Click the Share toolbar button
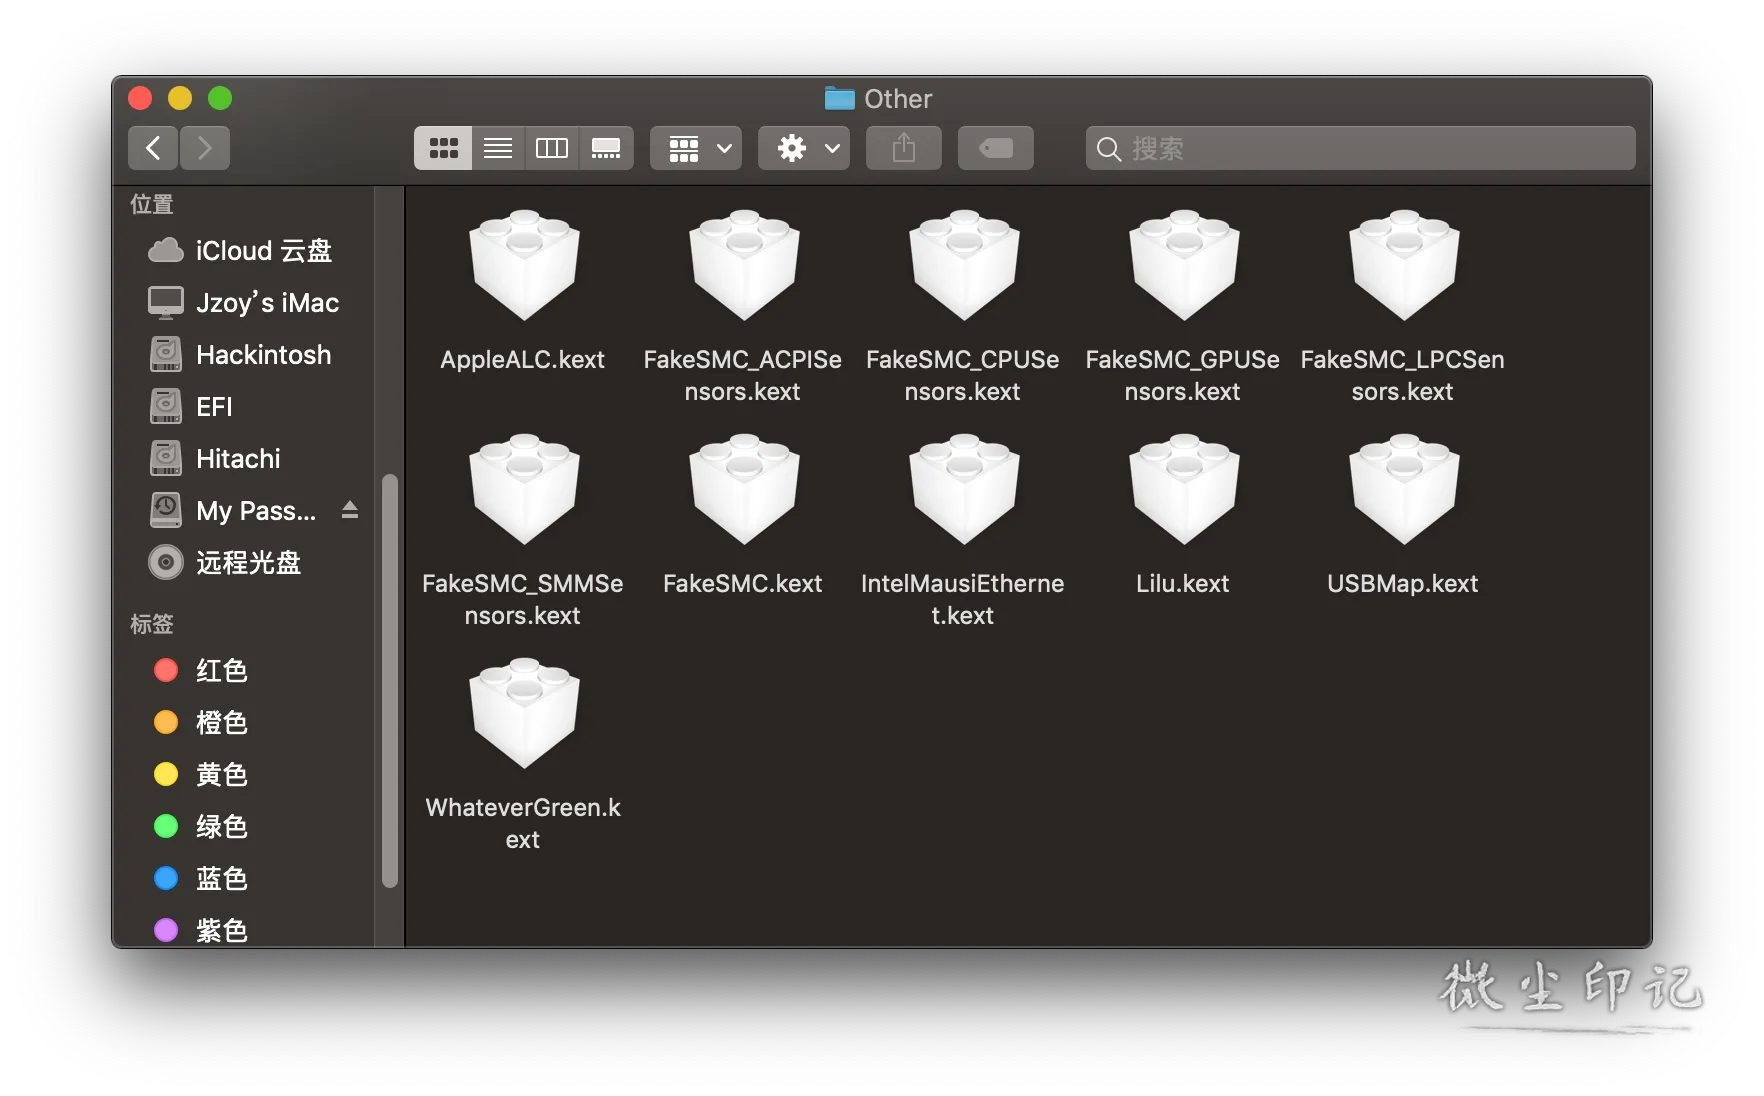The width and height of the screenshot is (1764, 1096). (x=904, y=149)
